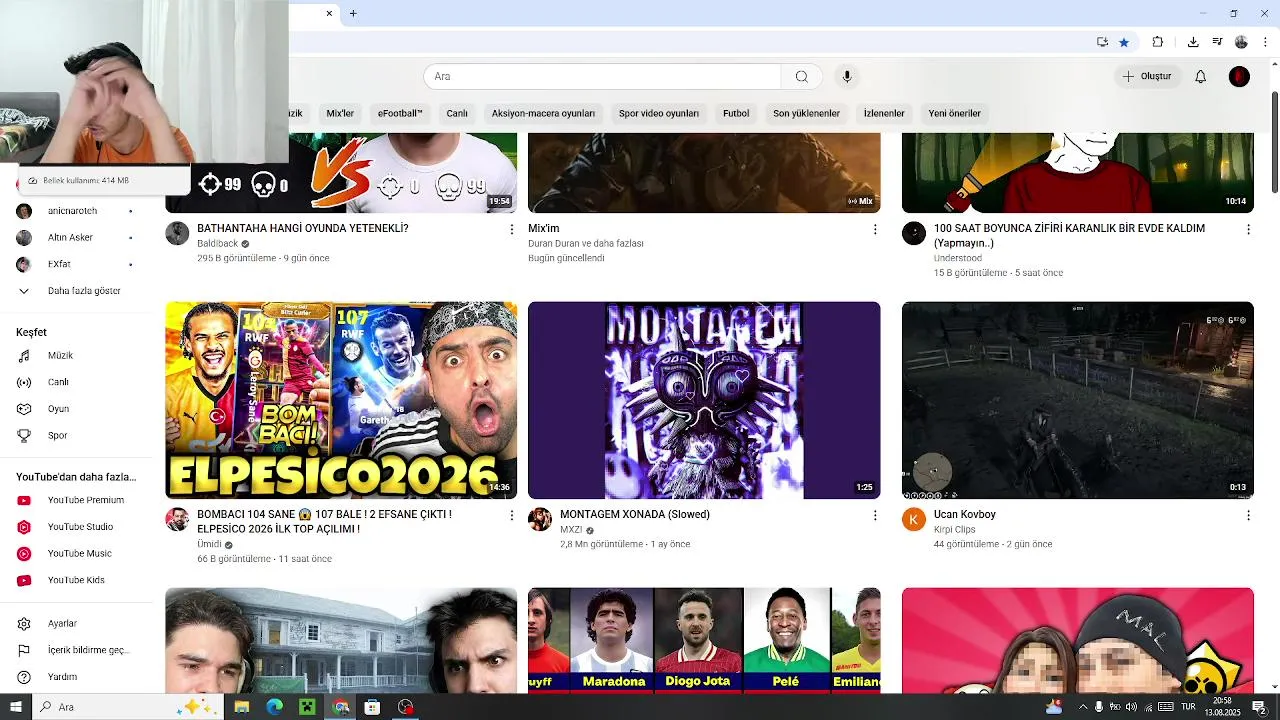
Task: Select the Canlı filter chip
Action: 457,113
